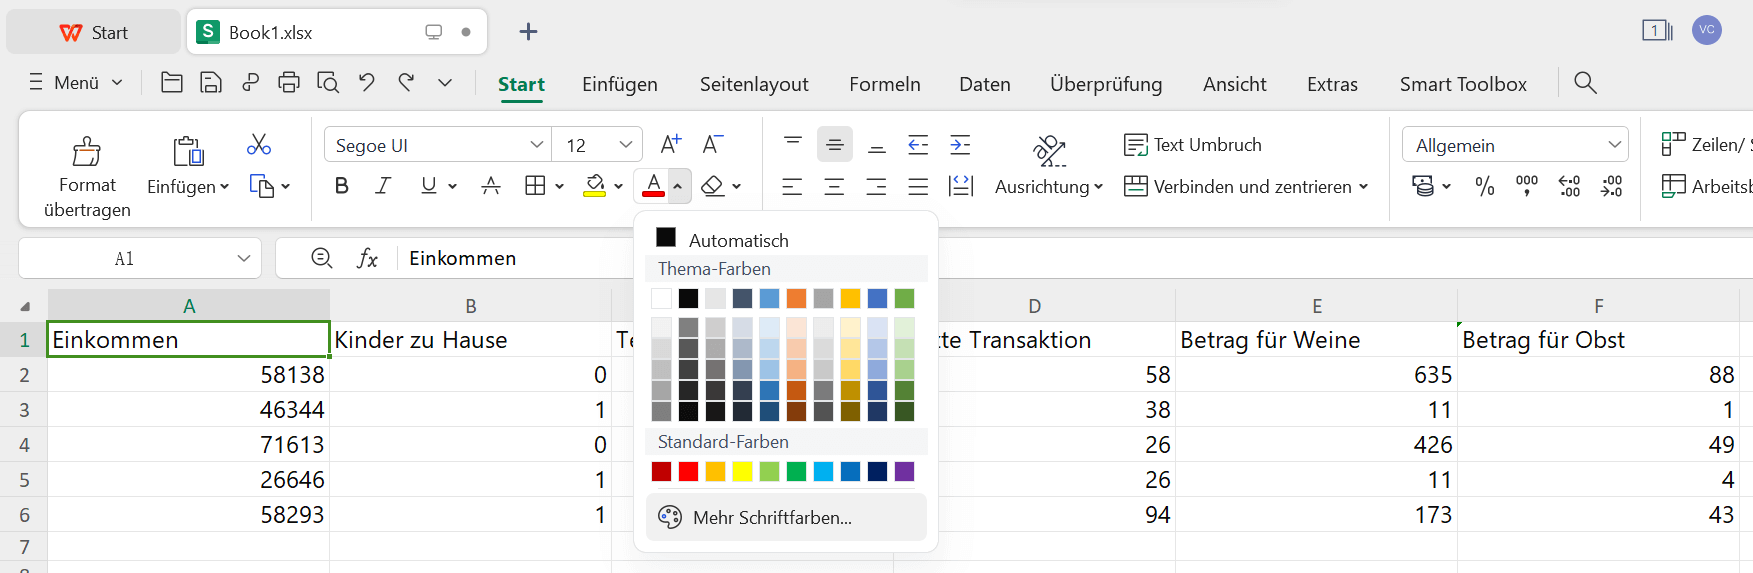Select Automatisch font color option
Screen dimensions: 1753x573
click(738, 240)
